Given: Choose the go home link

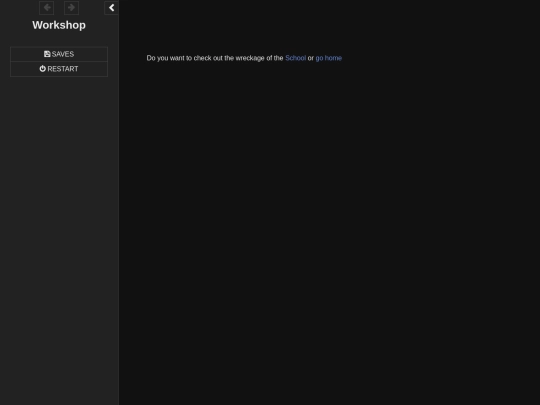Looking at the screenshot, I should (x=329, y=58).
